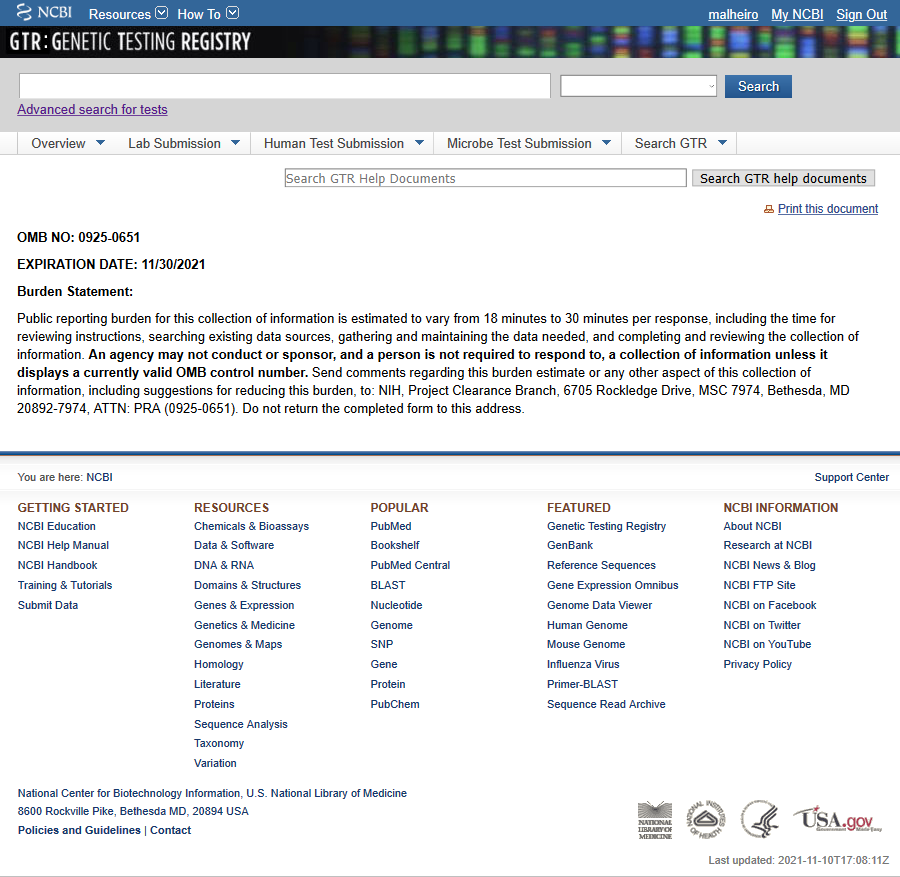The image size is (900, 877).
Task: Click the Sign Out link
Action: tap(862, 14)
